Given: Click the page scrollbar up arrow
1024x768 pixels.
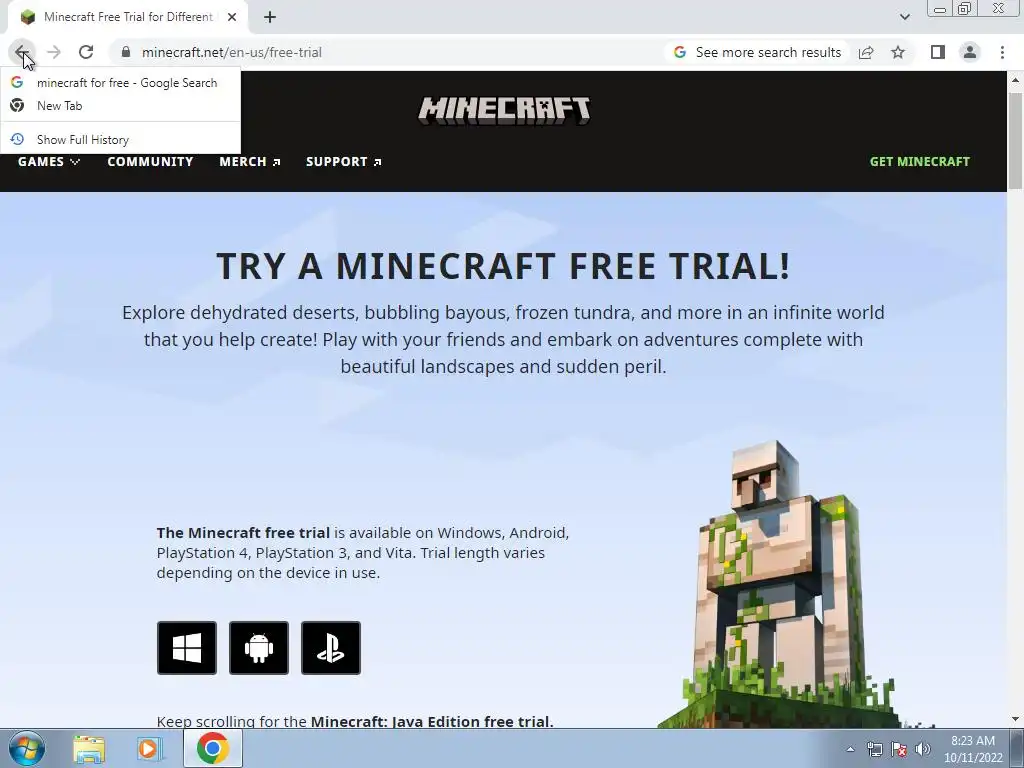Looking at the screenshot, I should pyautogui.click(x=1016, y=80).
